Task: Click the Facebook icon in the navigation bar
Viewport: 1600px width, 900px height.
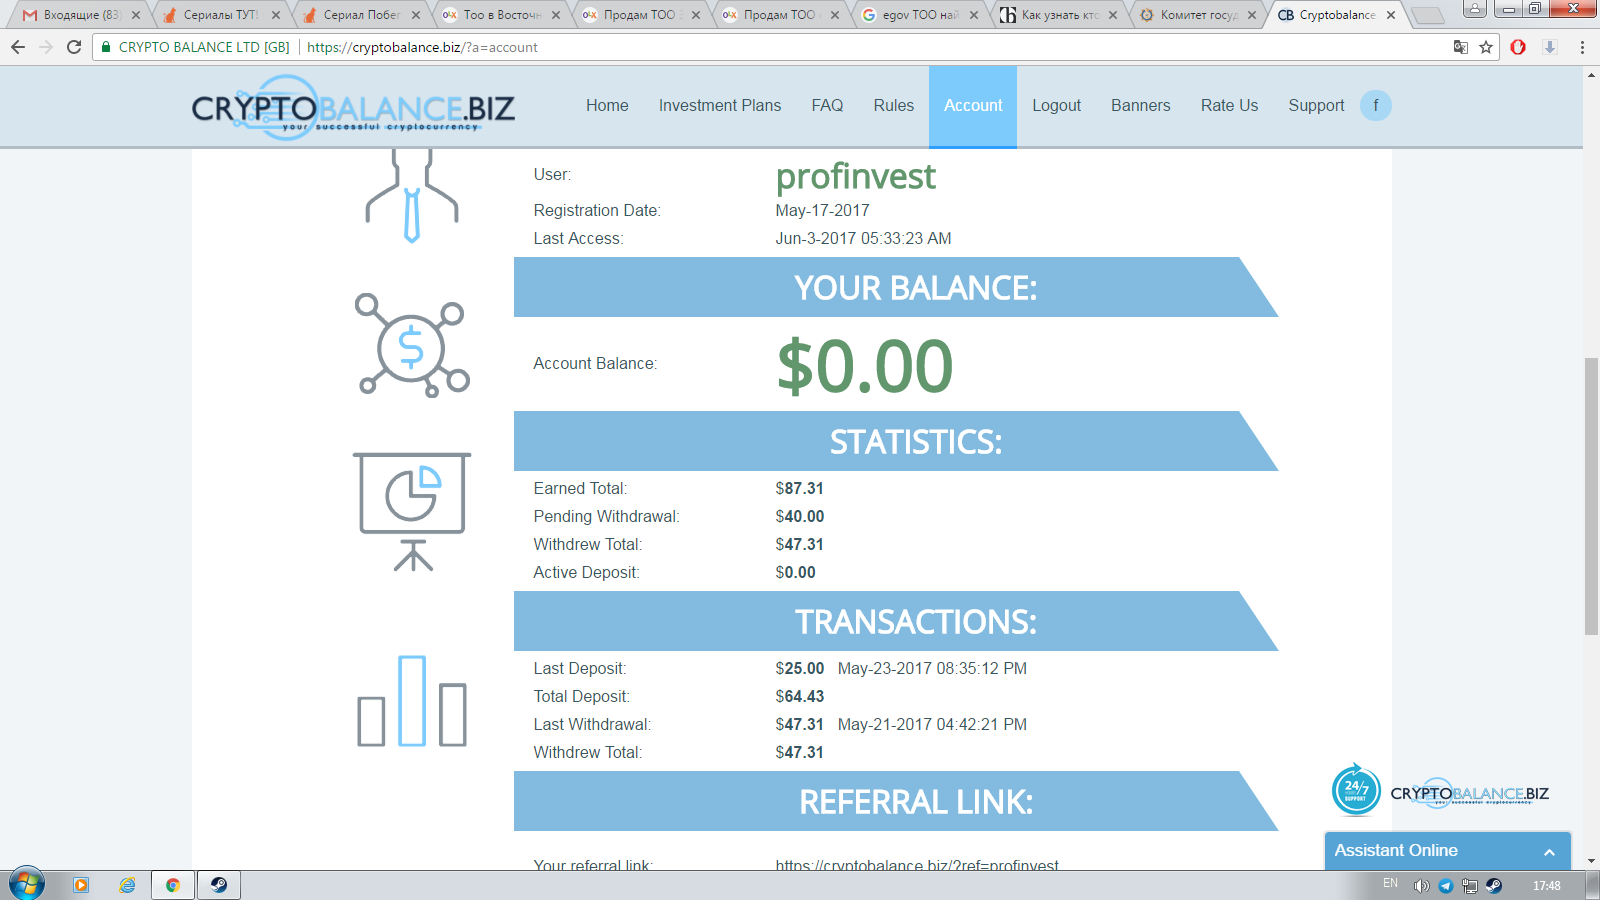Action: [1375, 105]
